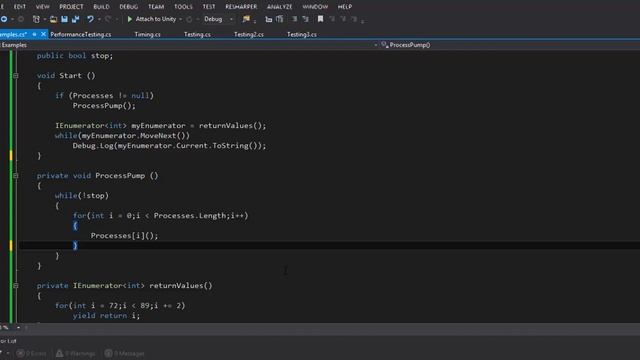640x360 pixels.
Task: Click the refresh icon beside Attach to Unity
Action: (189, 19)
